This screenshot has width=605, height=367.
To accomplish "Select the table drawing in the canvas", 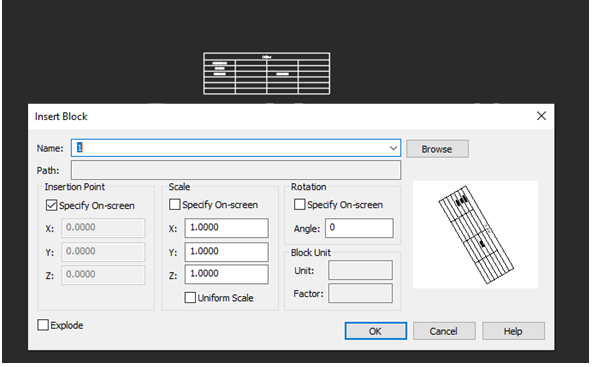I will (x=267, y=73).
